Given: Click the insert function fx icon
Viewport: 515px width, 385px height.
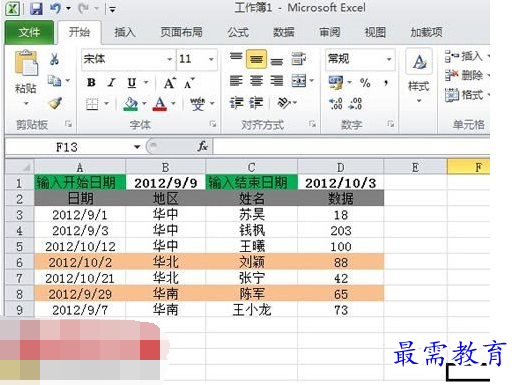Looking at the screenshot, I should 203,146.
